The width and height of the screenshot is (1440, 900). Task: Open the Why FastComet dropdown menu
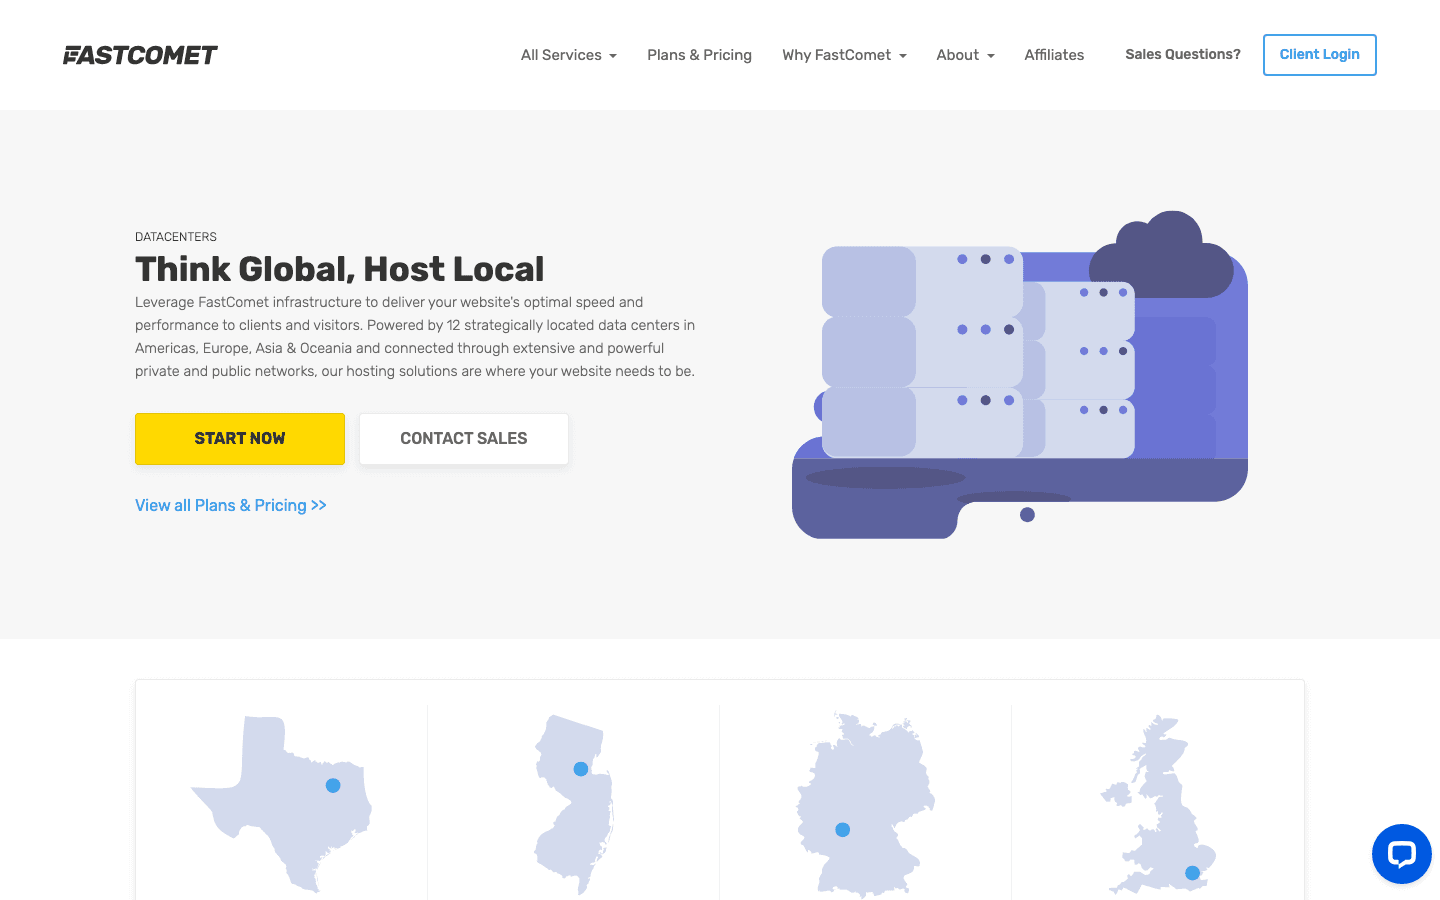(844, 55)
